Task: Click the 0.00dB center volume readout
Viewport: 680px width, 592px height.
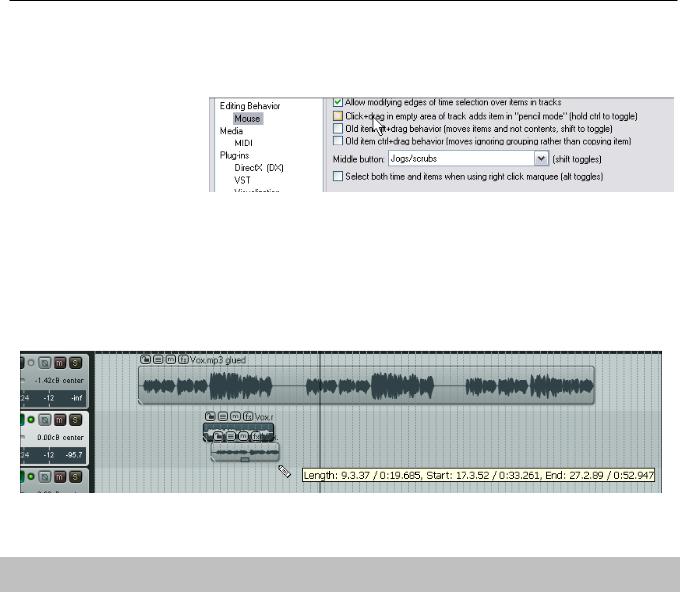Action: pyautogui.click(x=60, y=437)
